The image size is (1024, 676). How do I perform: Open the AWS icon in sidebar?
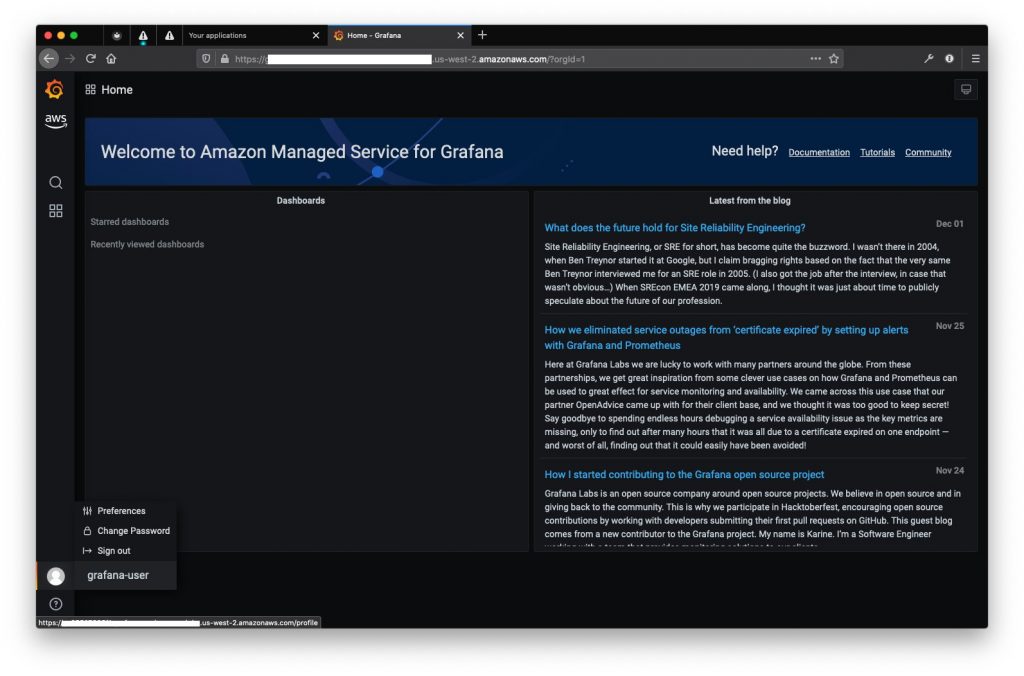coord(56,121)
